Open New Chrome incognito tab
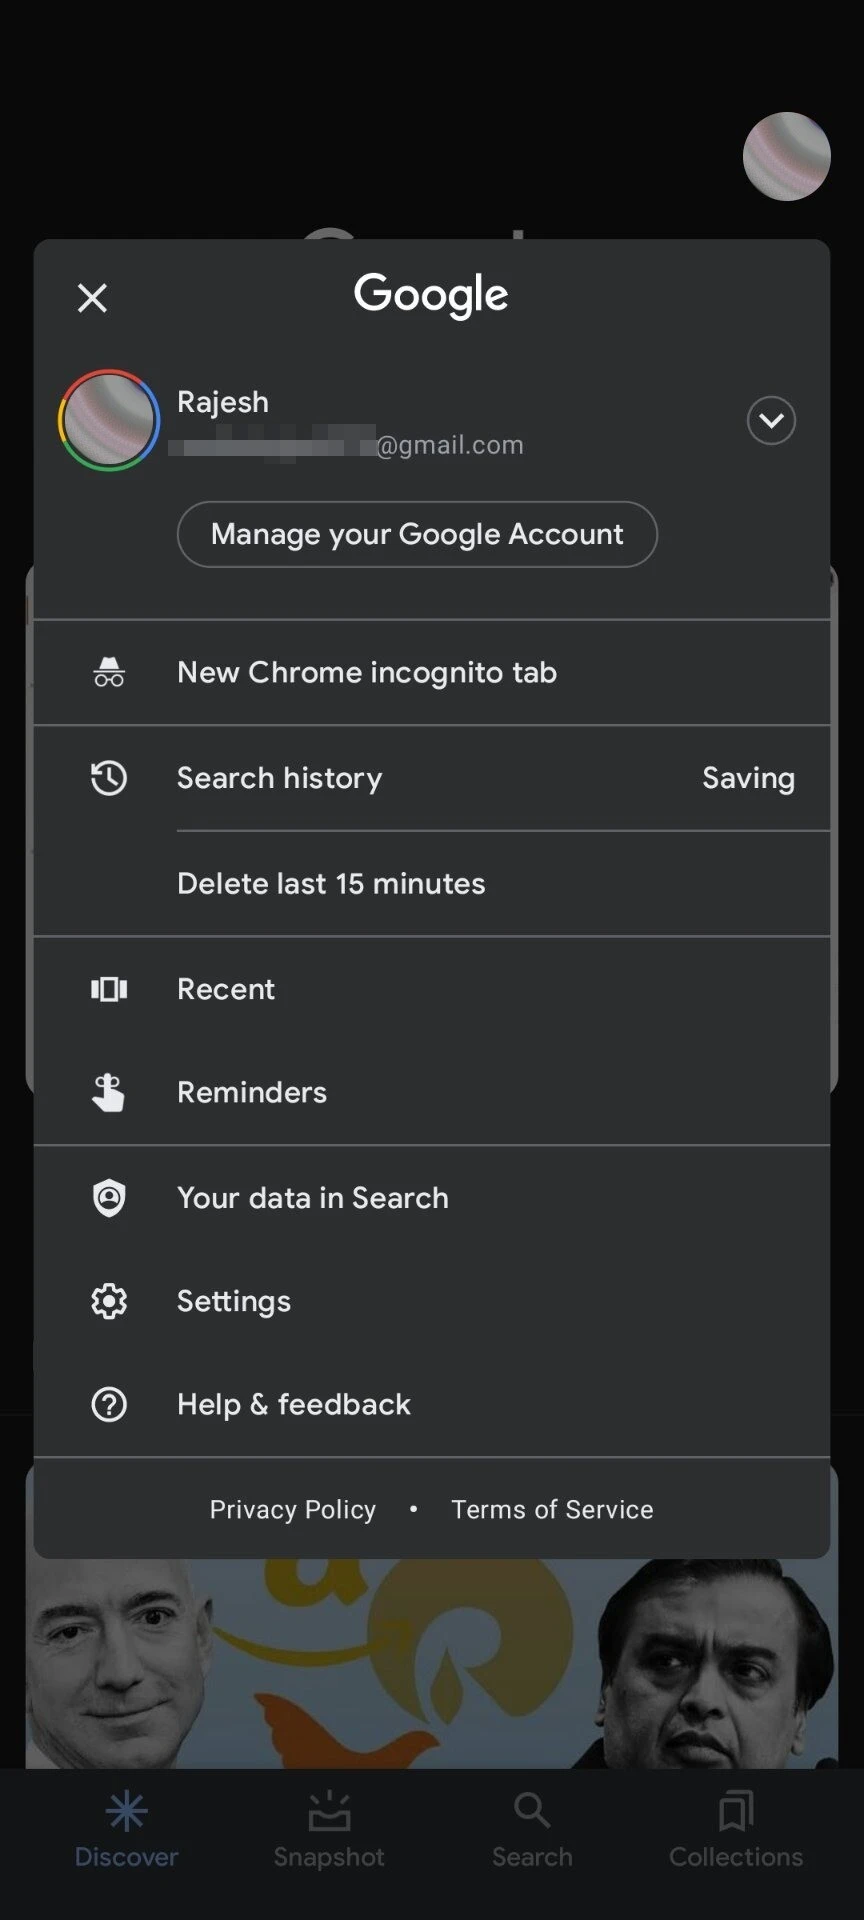Viewport: 864px width, 1920px height. (x=367, y=672)
